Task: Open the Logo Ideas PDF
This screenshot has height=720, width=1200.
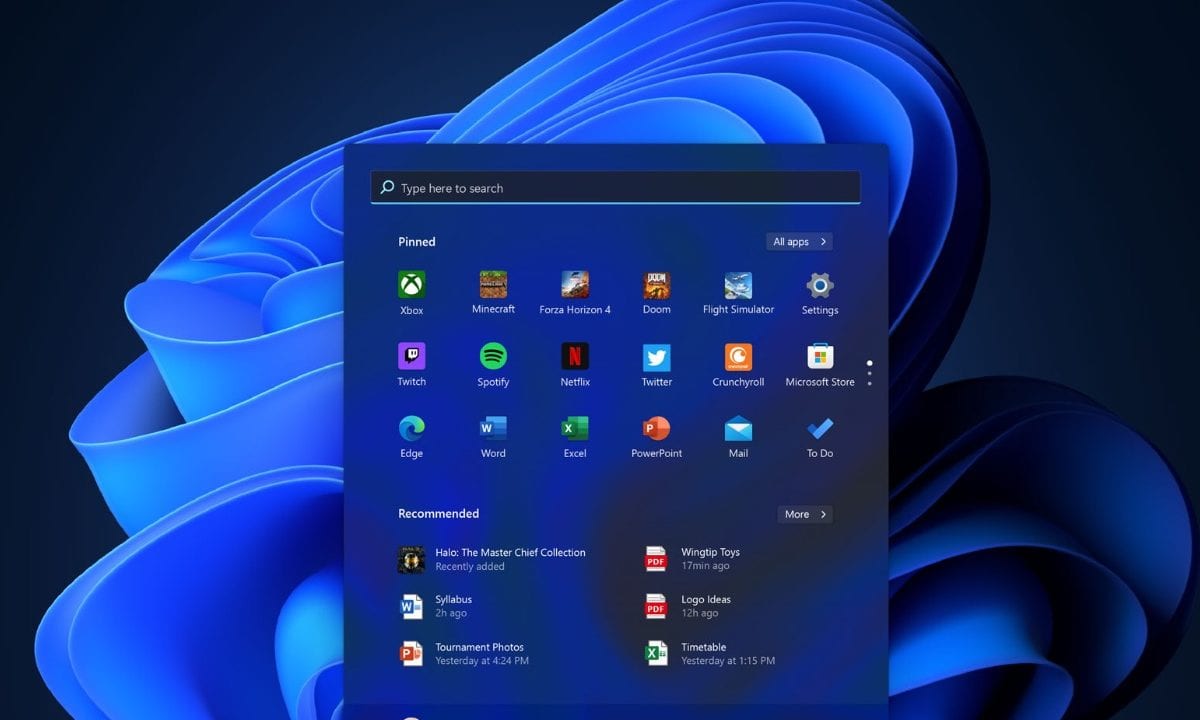Action: point(688,606)
